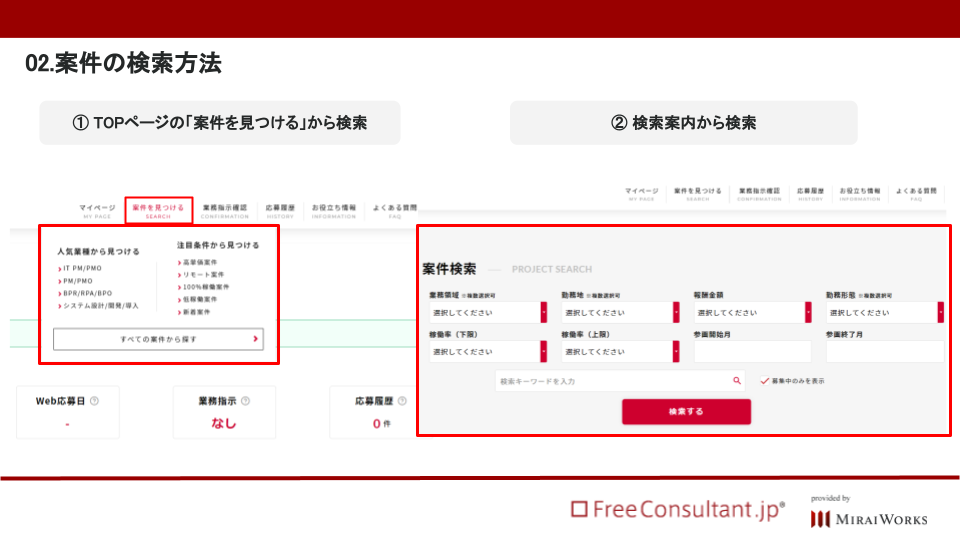Screen dimensions: 960x540
Task: Open the 勤務地 dropdown
Action: [620, 312]
